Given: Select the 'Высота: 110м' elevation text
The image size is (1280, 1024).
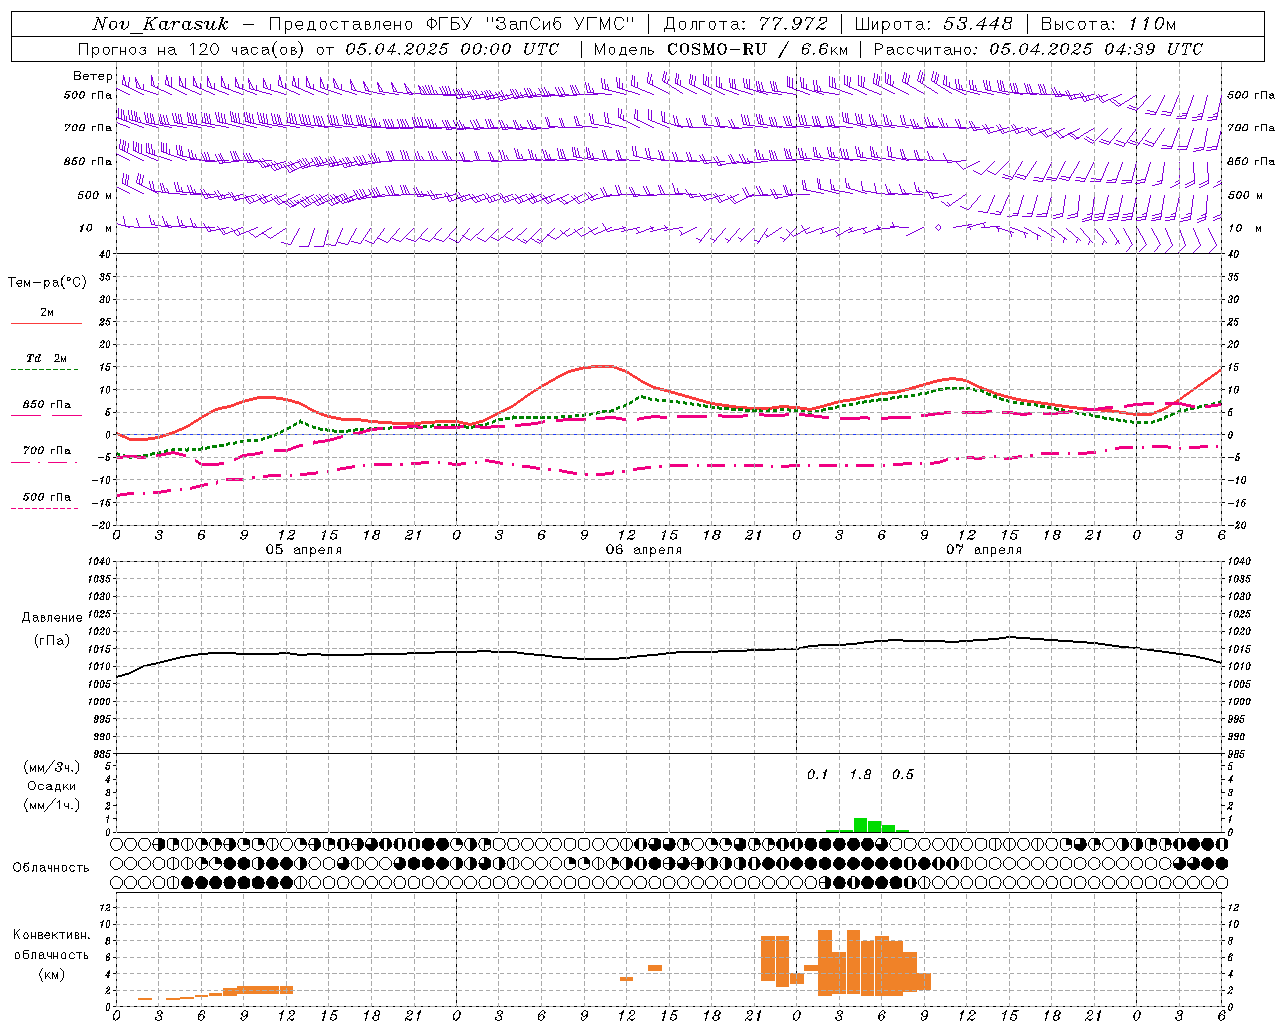Looking at the screenshot, I should [x=1108, y=24].
